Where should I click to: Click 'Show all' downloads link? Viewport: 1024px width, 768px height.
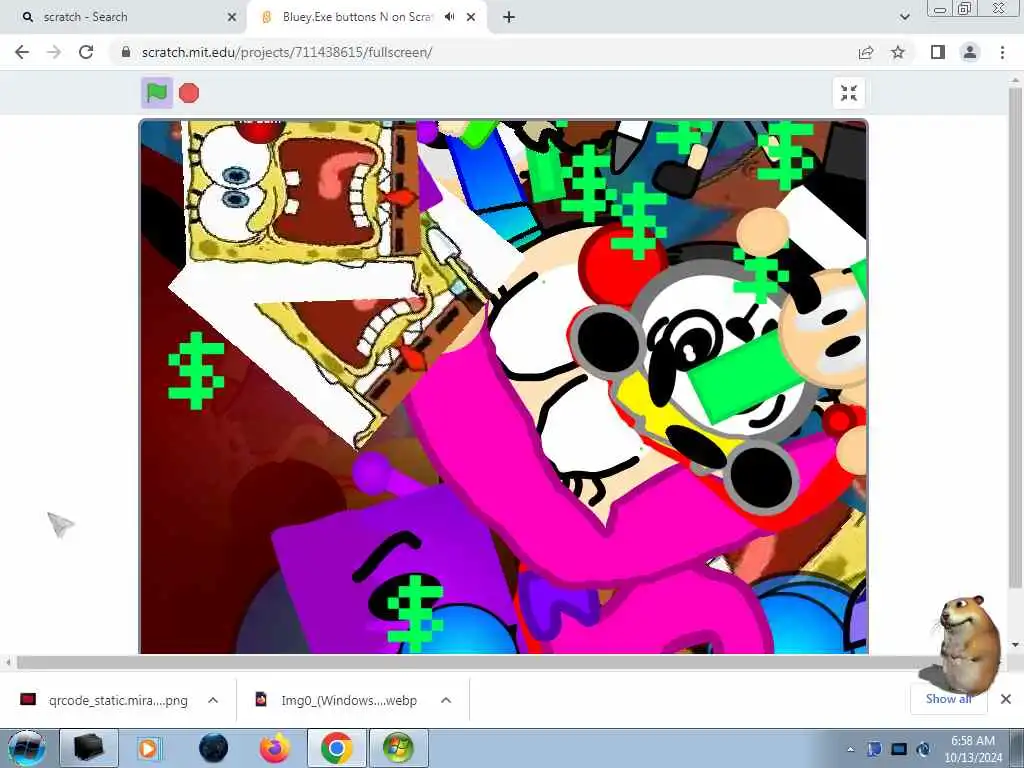pos(948,699)
